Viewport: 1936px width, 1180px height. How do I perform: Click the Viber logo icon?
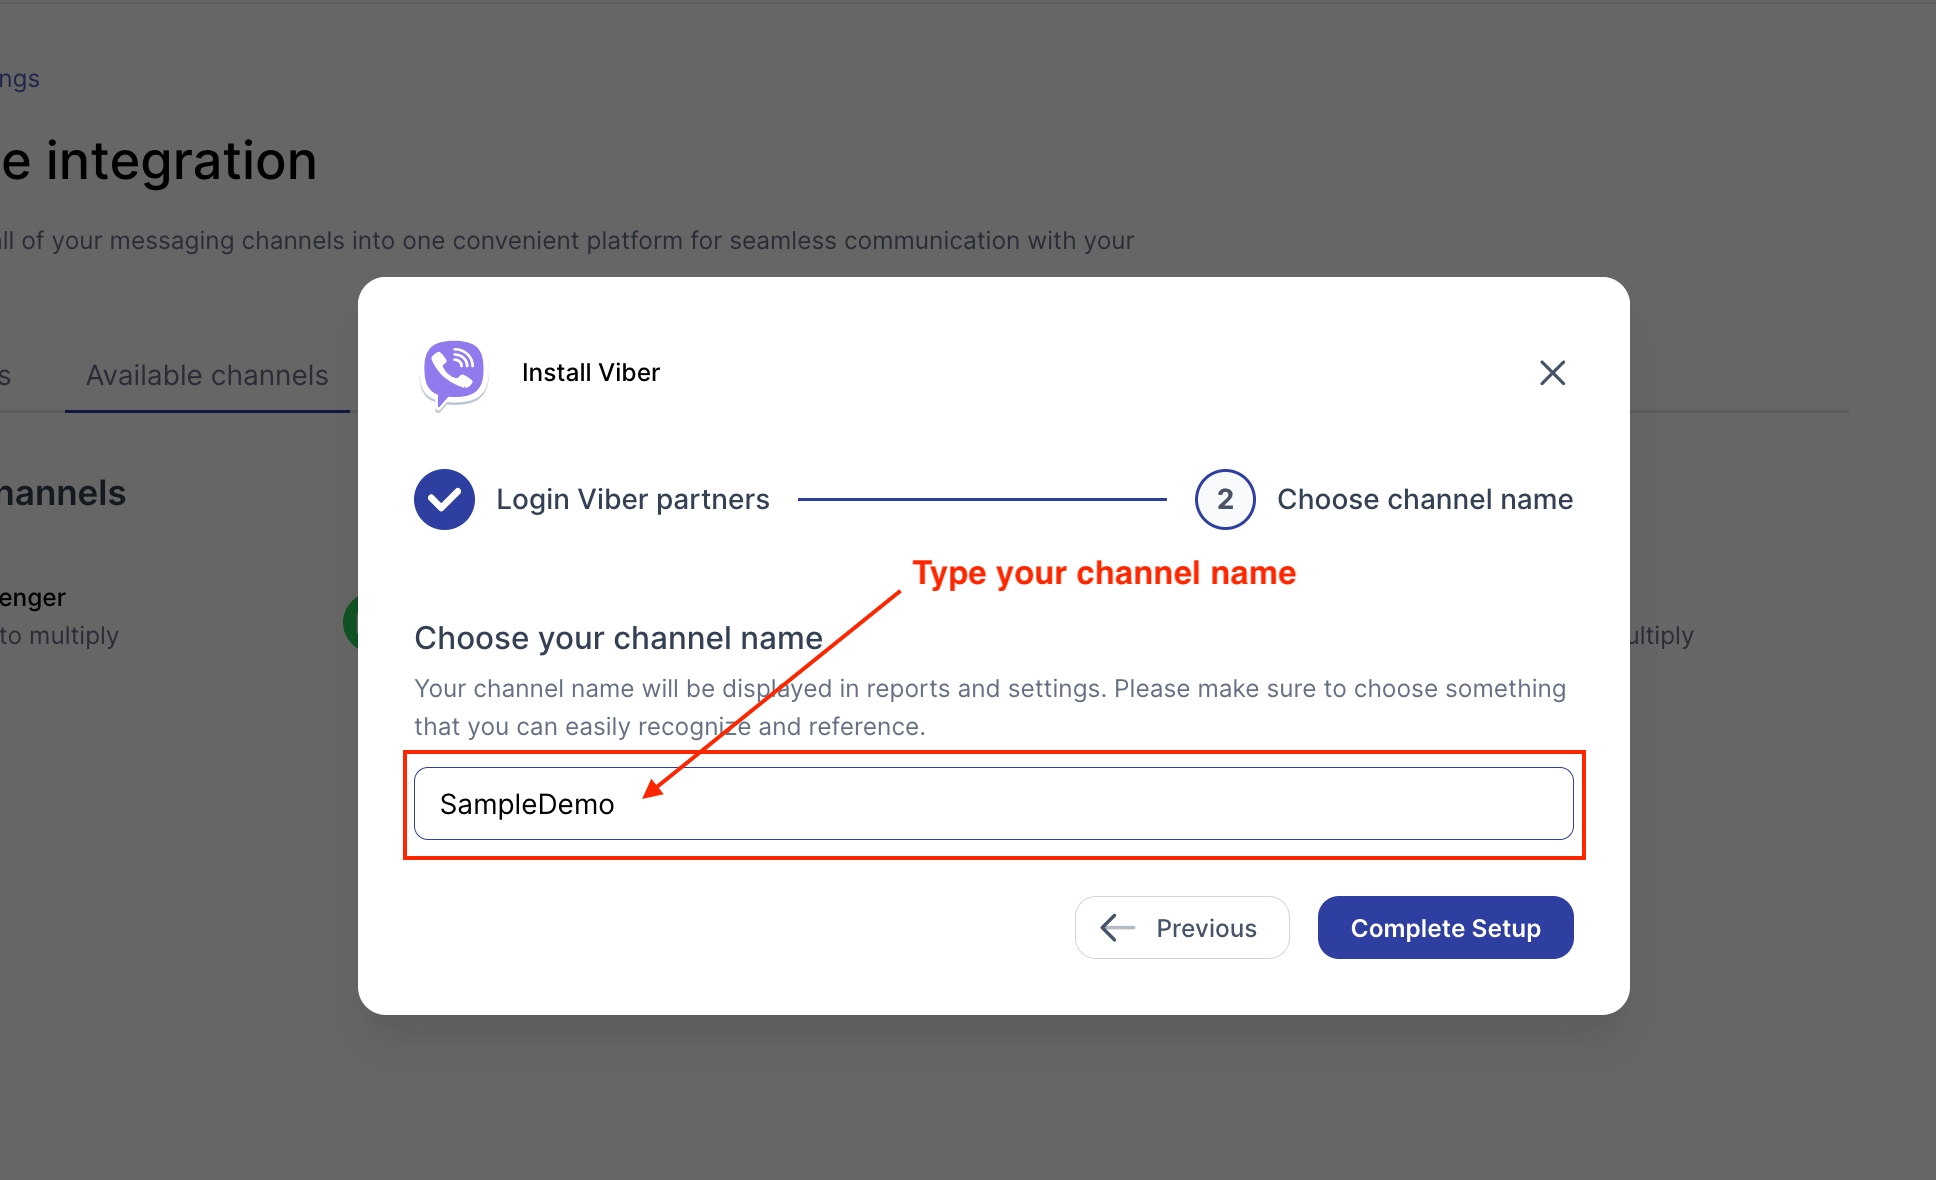pos(454,373)
